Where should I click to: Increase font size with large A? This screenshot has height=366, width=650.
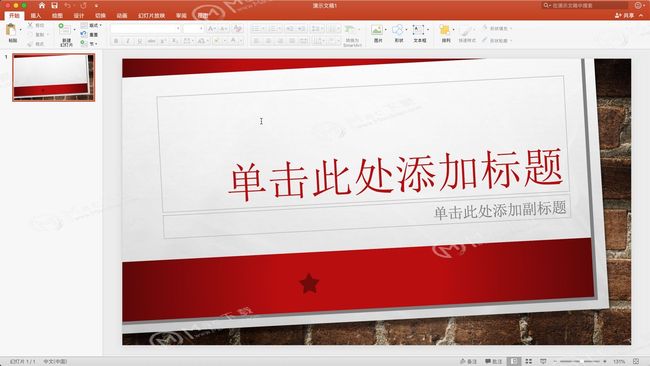point(211,29)
